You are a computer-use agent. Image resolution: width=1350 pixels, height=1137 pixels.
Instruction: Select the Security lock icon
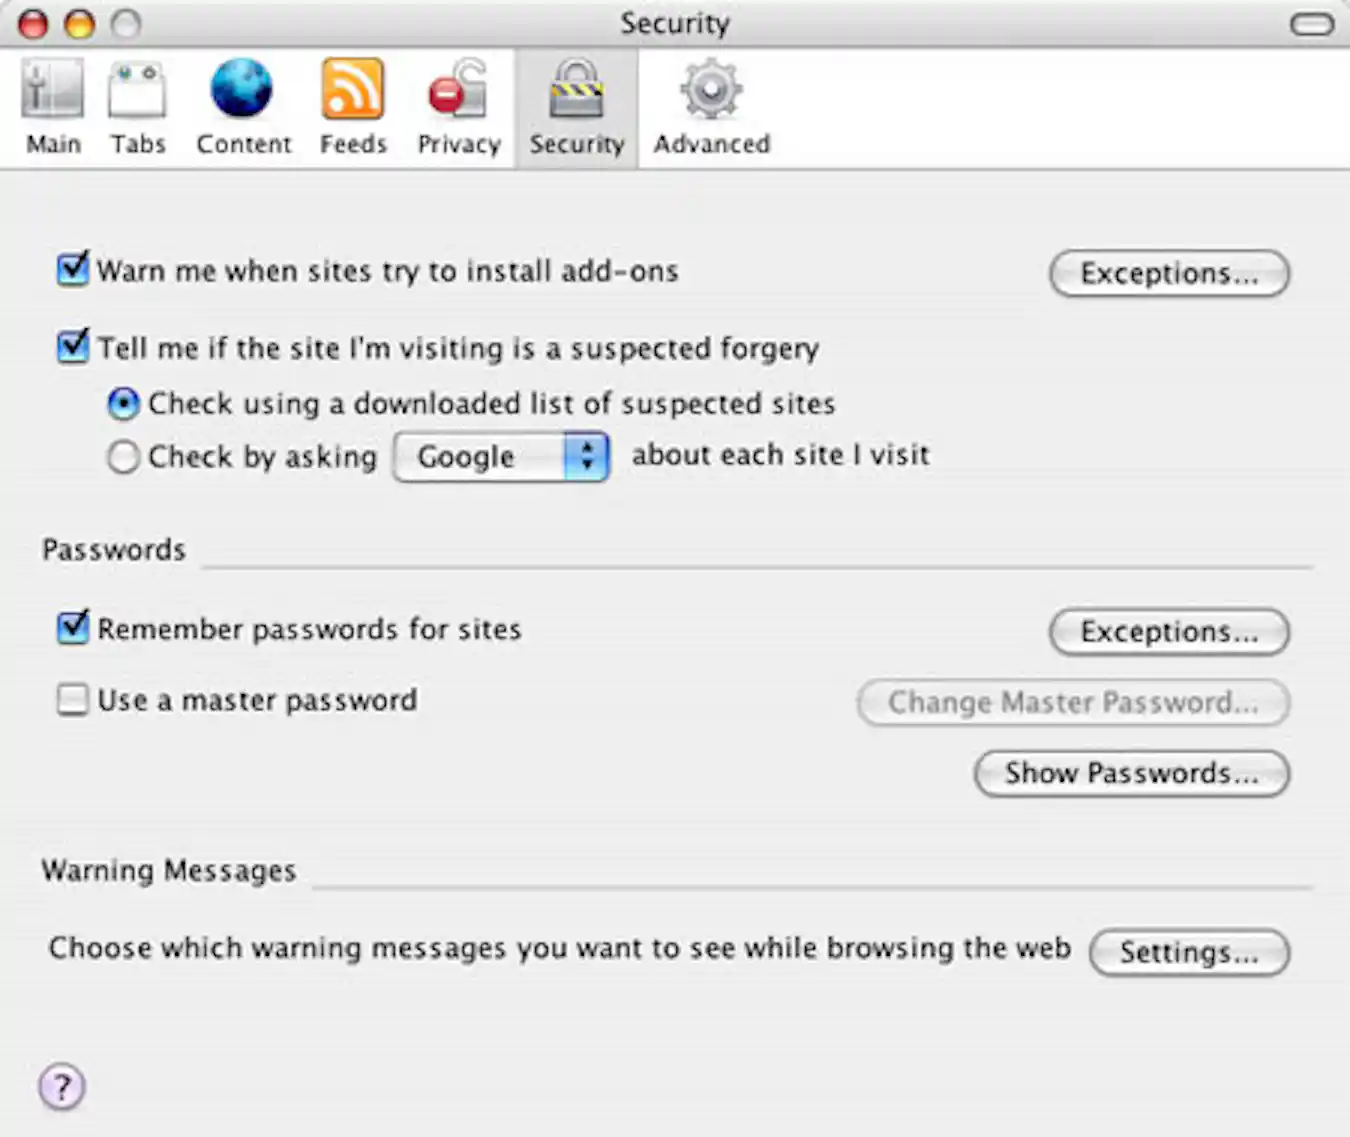[x=576, y=90]
